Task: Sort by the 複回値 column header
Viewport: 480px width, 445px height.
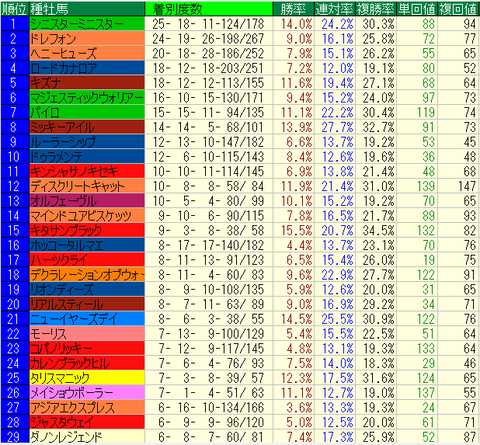Action: pos(458,9)
